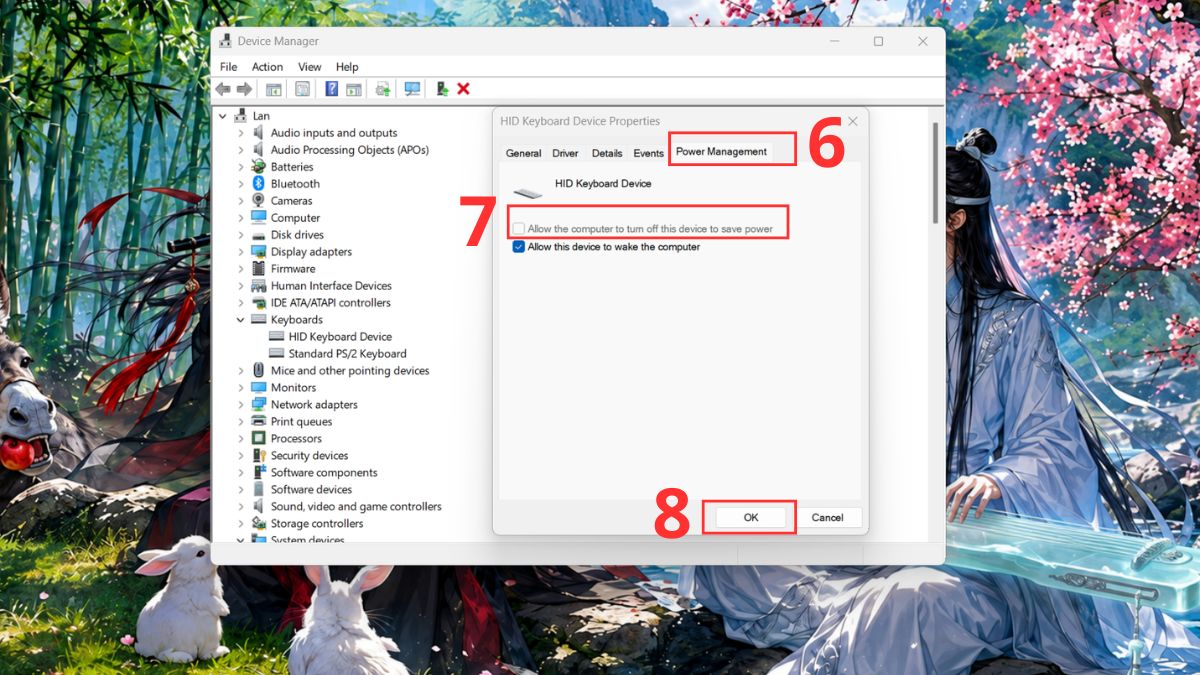Collapse the Lan root computer node
This screenshot has width=1200, height=675.
223,116
